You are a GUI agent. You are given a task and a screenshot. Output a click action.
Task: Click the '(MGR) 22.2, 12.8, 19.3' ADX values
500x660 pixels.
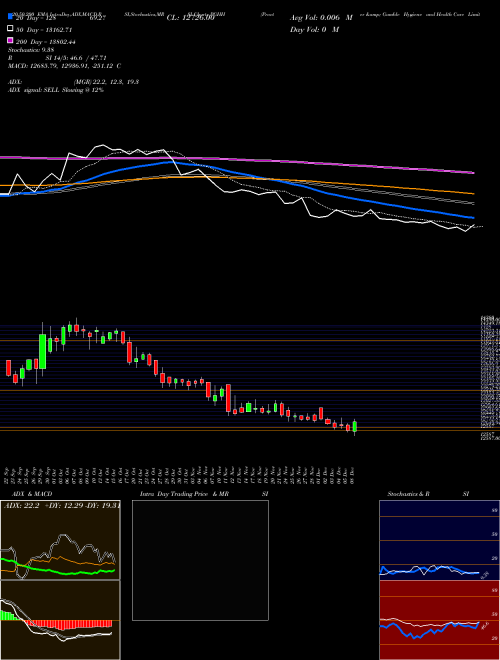106,82
